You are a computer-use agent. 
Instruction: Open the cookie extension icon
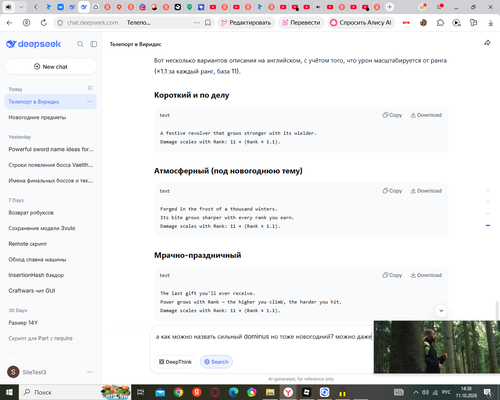[x=423, y=23]
